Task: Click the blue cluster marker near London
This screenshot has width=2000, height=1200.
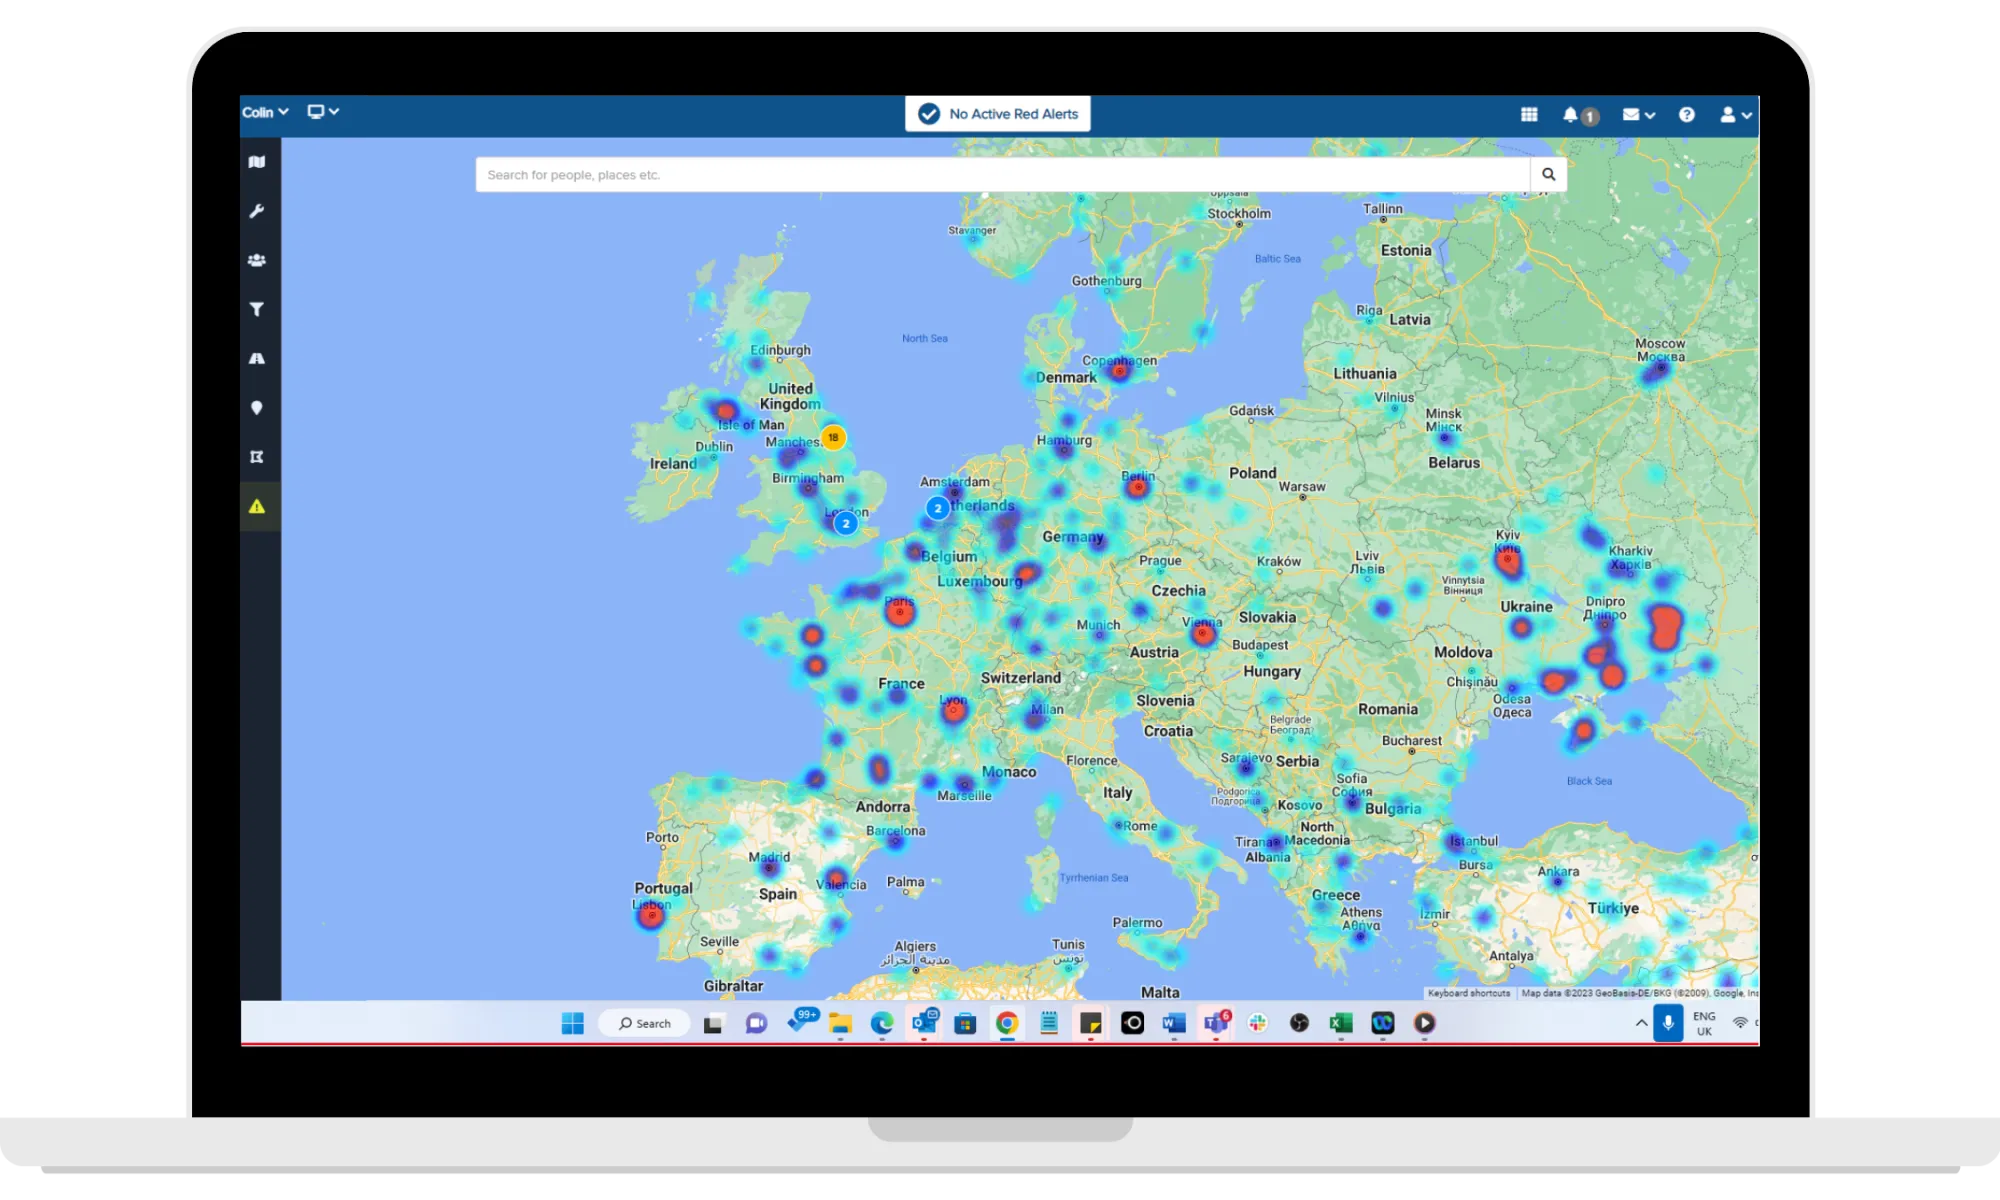Action: (x=844, y=524)
